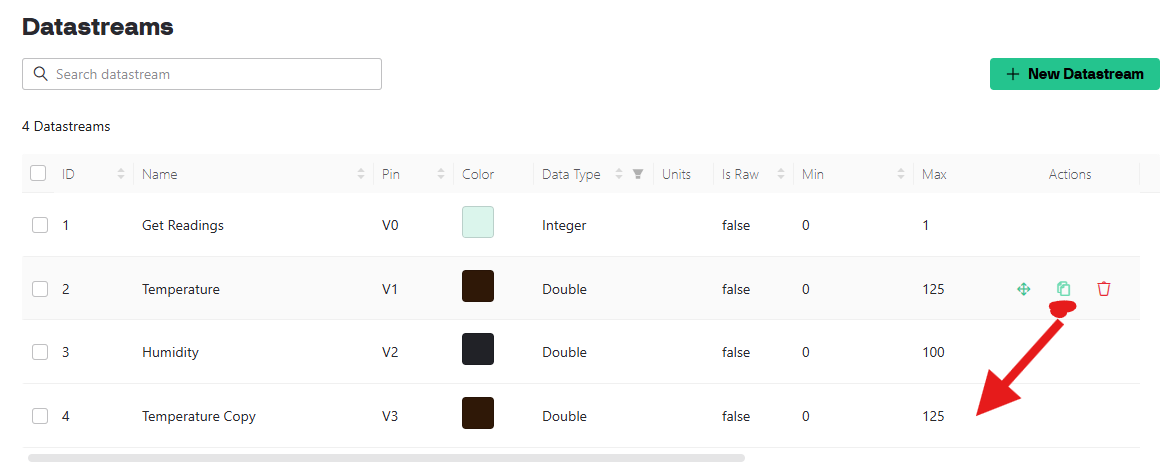Open the Temperature Copy datastream name
Image resolution: width=1165 pixels, height=474 pixels.
[x=198, y=416]
